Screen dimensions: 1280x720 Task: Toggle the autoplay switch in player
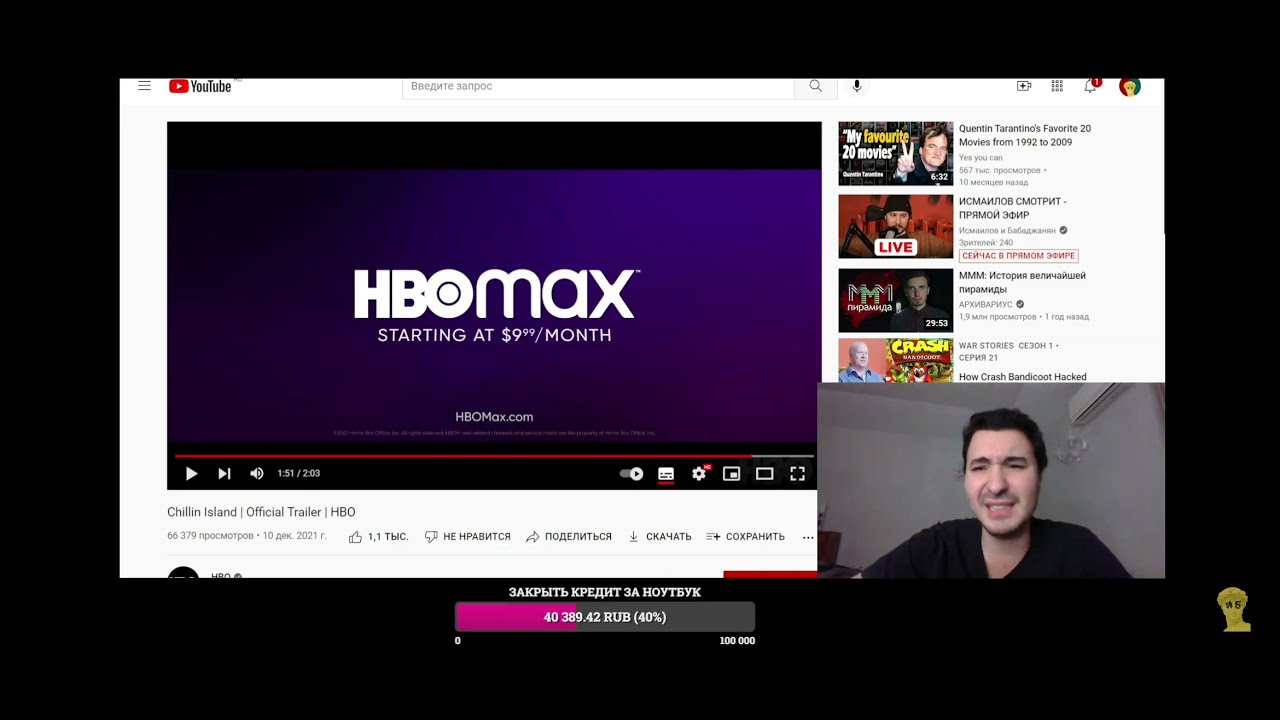tap(632, 474)
